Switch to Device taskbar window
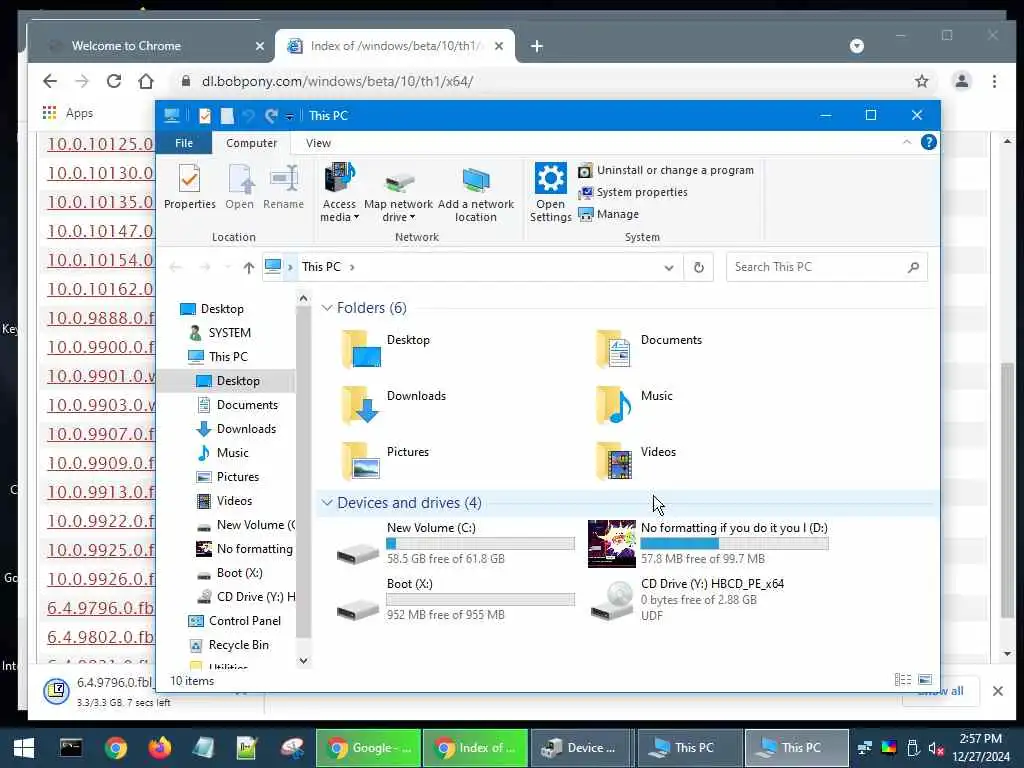 [581, 748]
